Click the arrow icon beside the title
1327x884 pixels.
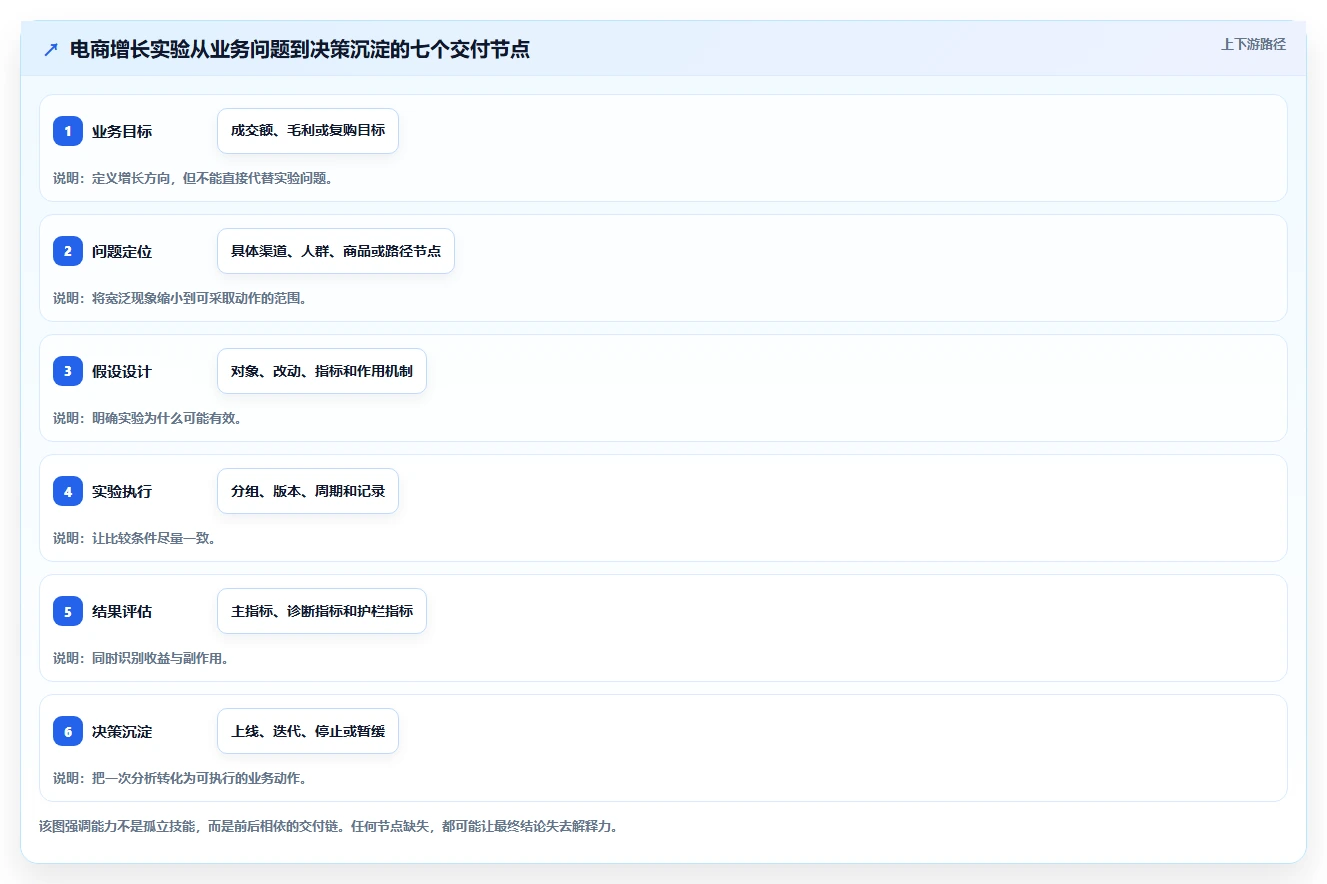51,49
